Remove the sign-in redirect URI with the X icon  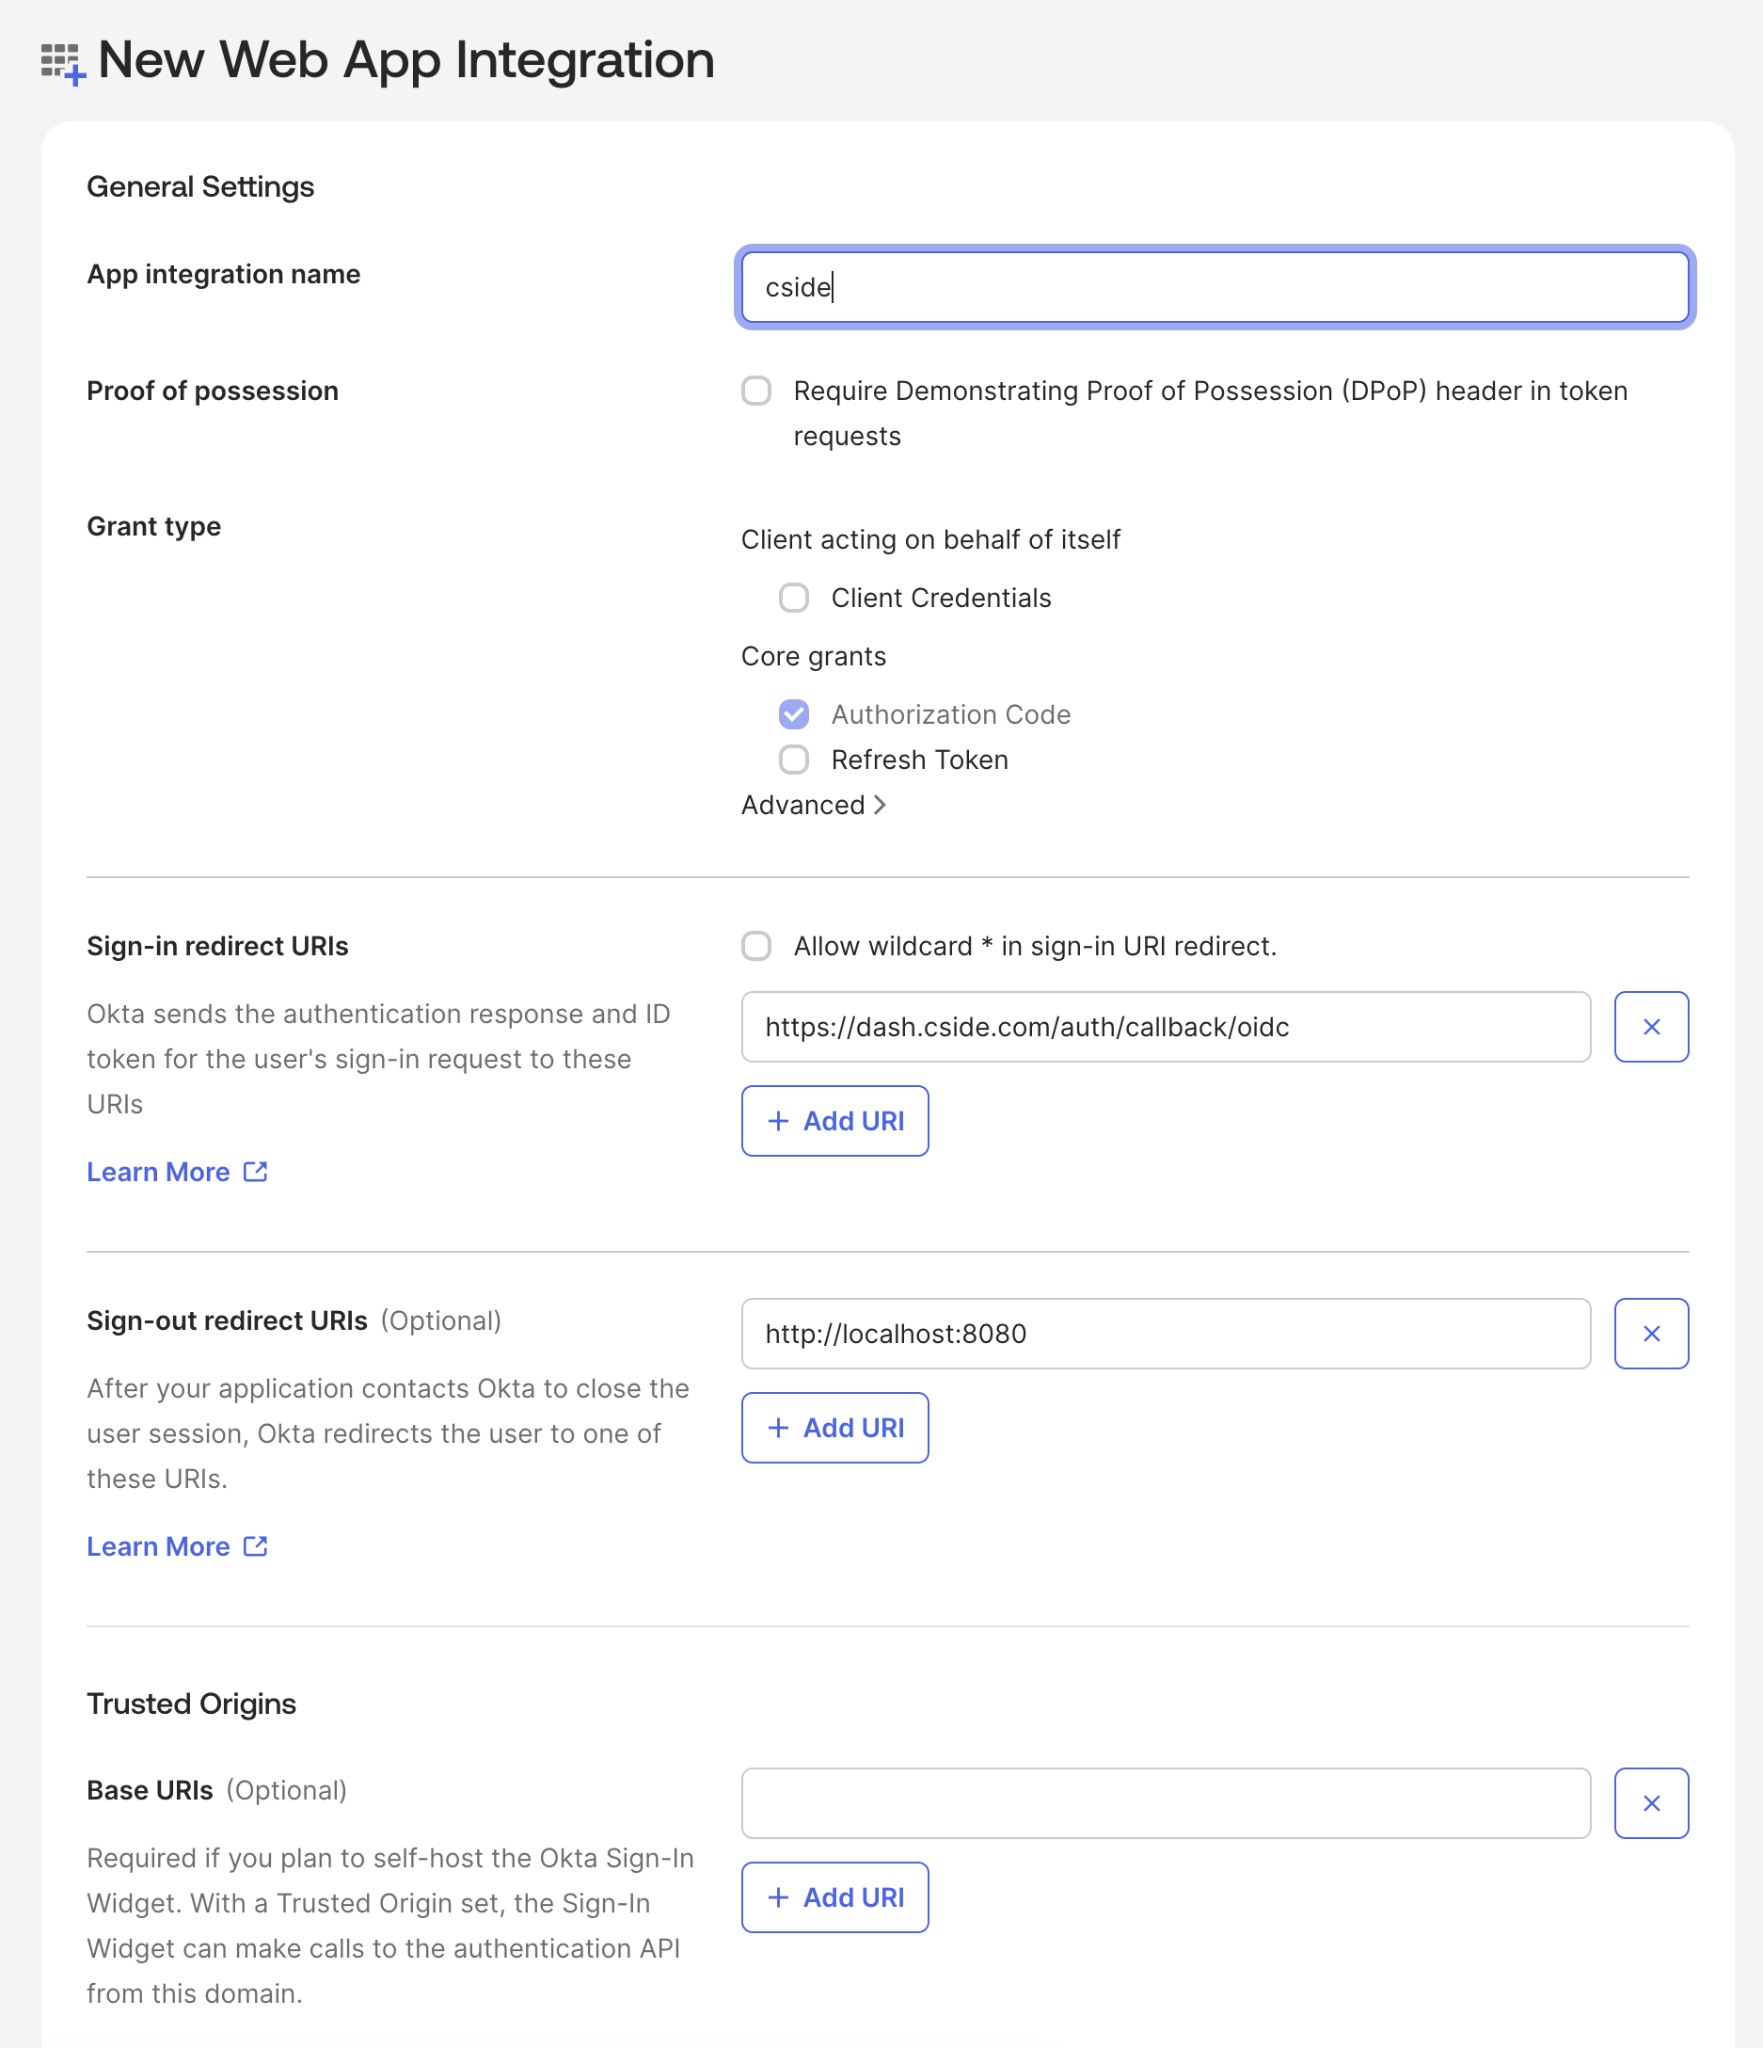pyautogui.click(x=1650, y=1026)
